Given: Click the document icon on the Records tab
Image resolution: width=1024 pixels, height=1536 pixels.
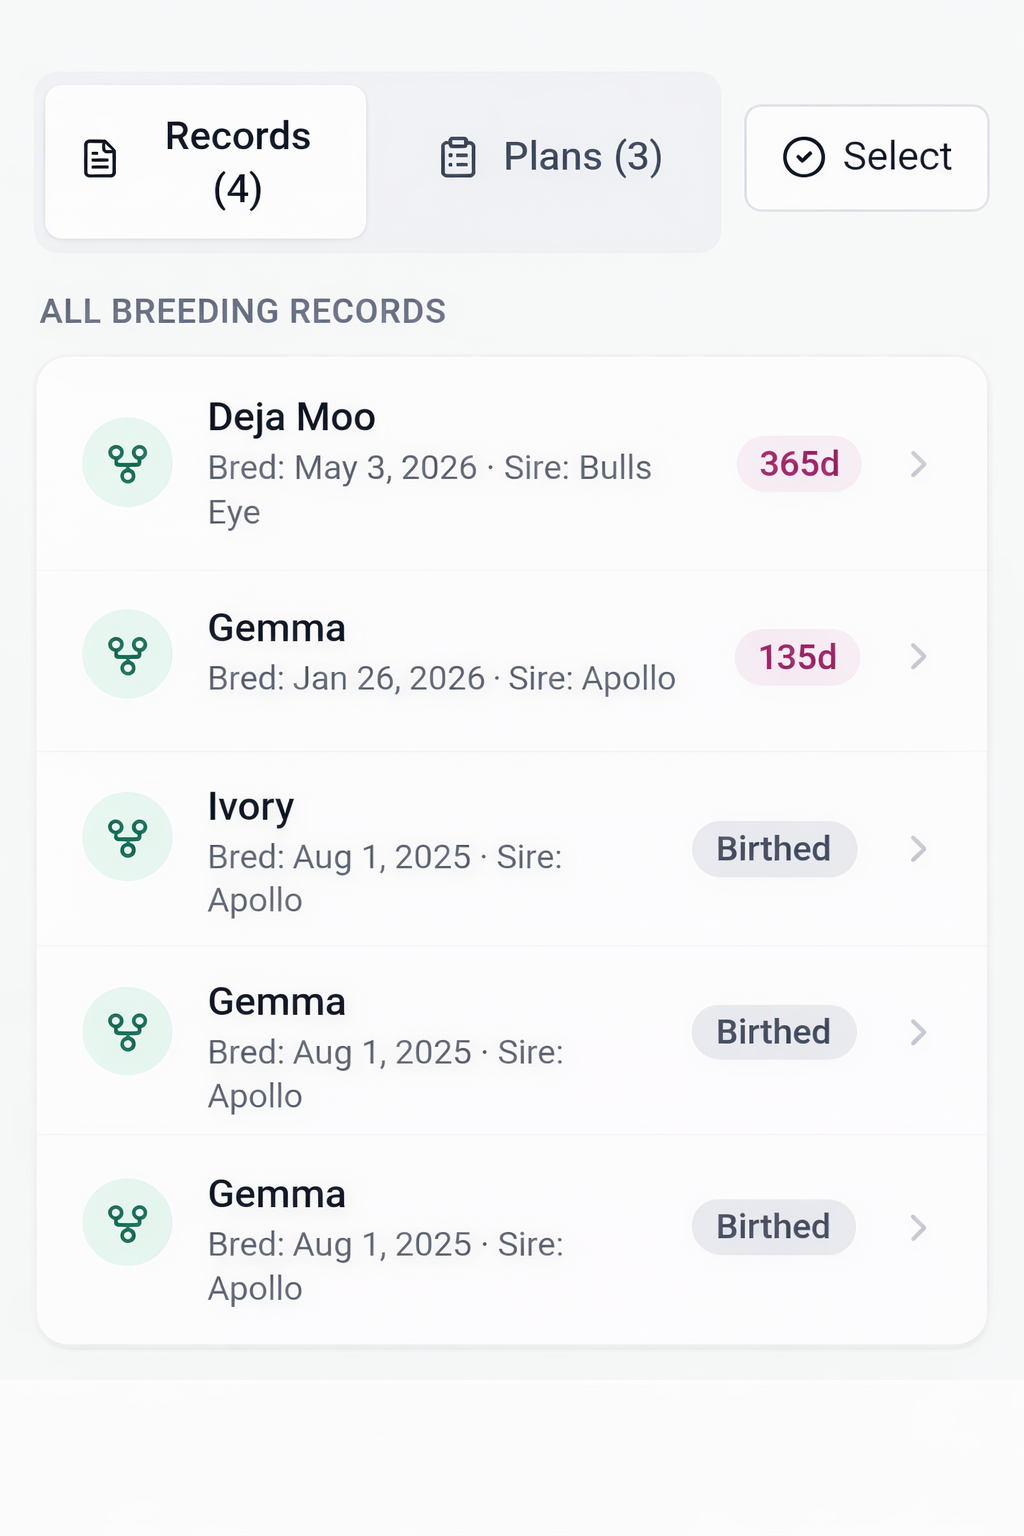Looking at the screenshot, I should coord(99,158).
